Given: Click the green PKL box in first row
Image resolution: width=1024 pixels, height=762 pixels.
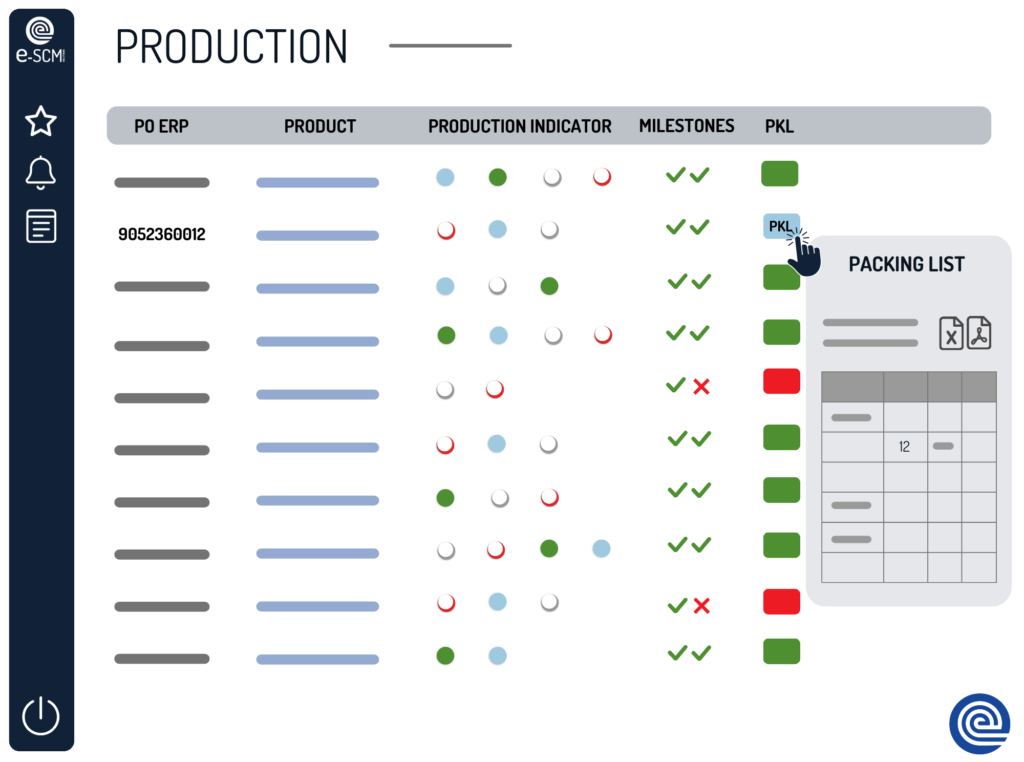Looking at the screenshot, I should pos(780,174).
